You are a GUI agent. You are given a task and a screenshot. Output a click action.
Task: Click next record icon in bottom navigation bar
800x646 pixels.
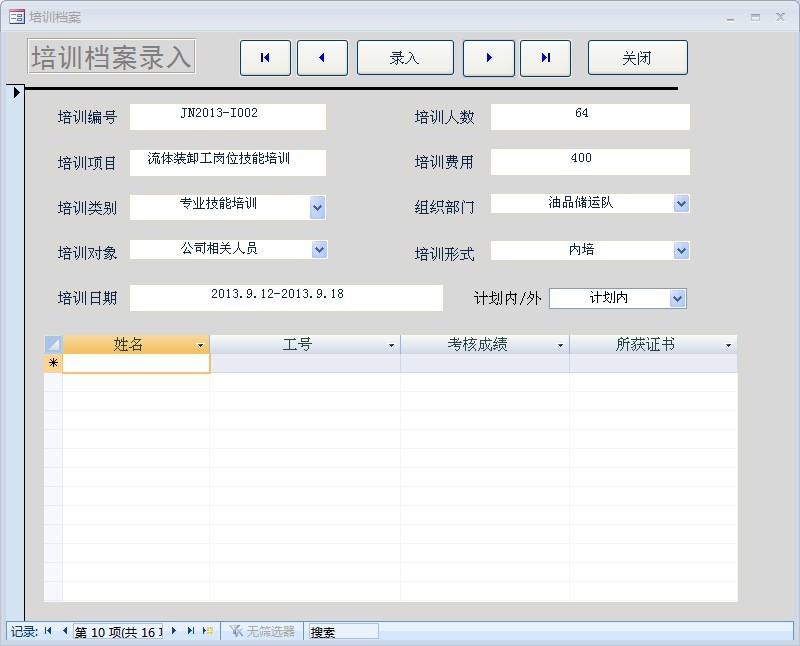[174, 631]
